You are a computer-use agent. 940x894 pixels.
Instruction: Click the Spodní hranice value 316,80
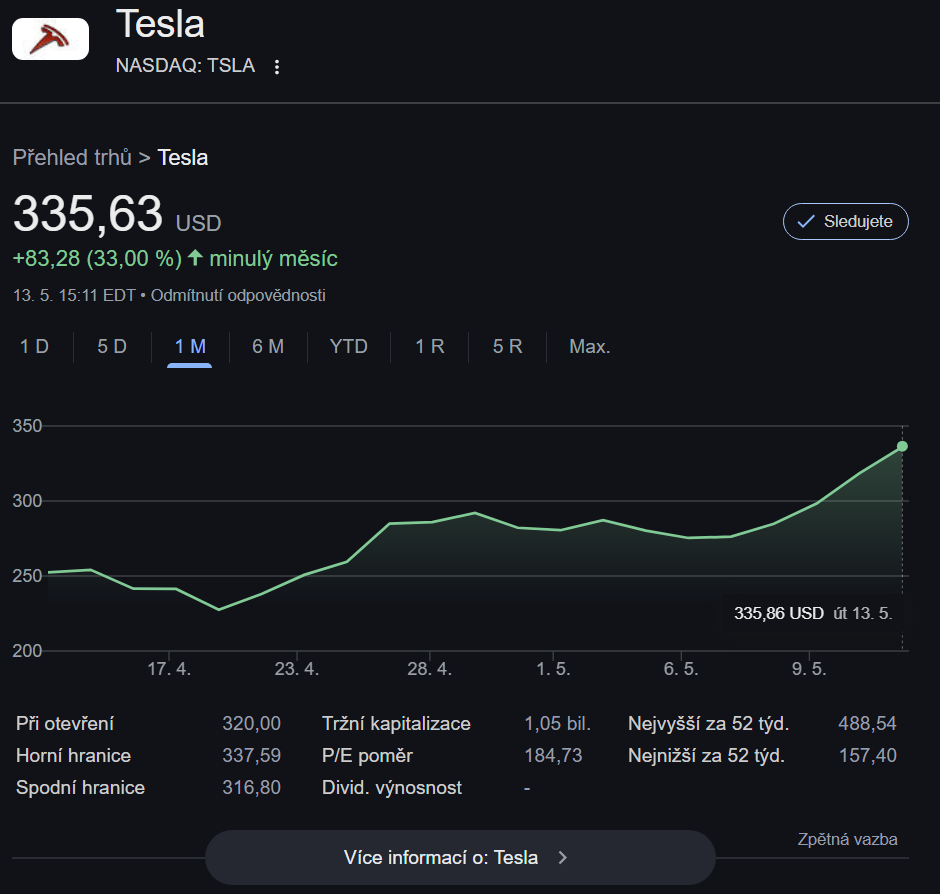click(x=251, y=787)
